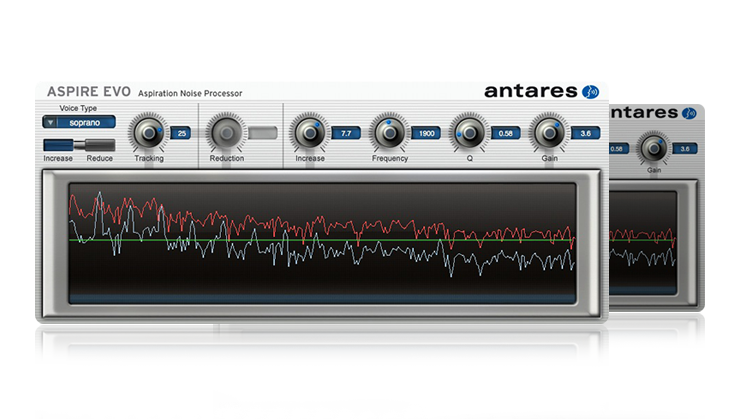
Task: Click the 3.6 value in the background window
Action: coord(685,149)
